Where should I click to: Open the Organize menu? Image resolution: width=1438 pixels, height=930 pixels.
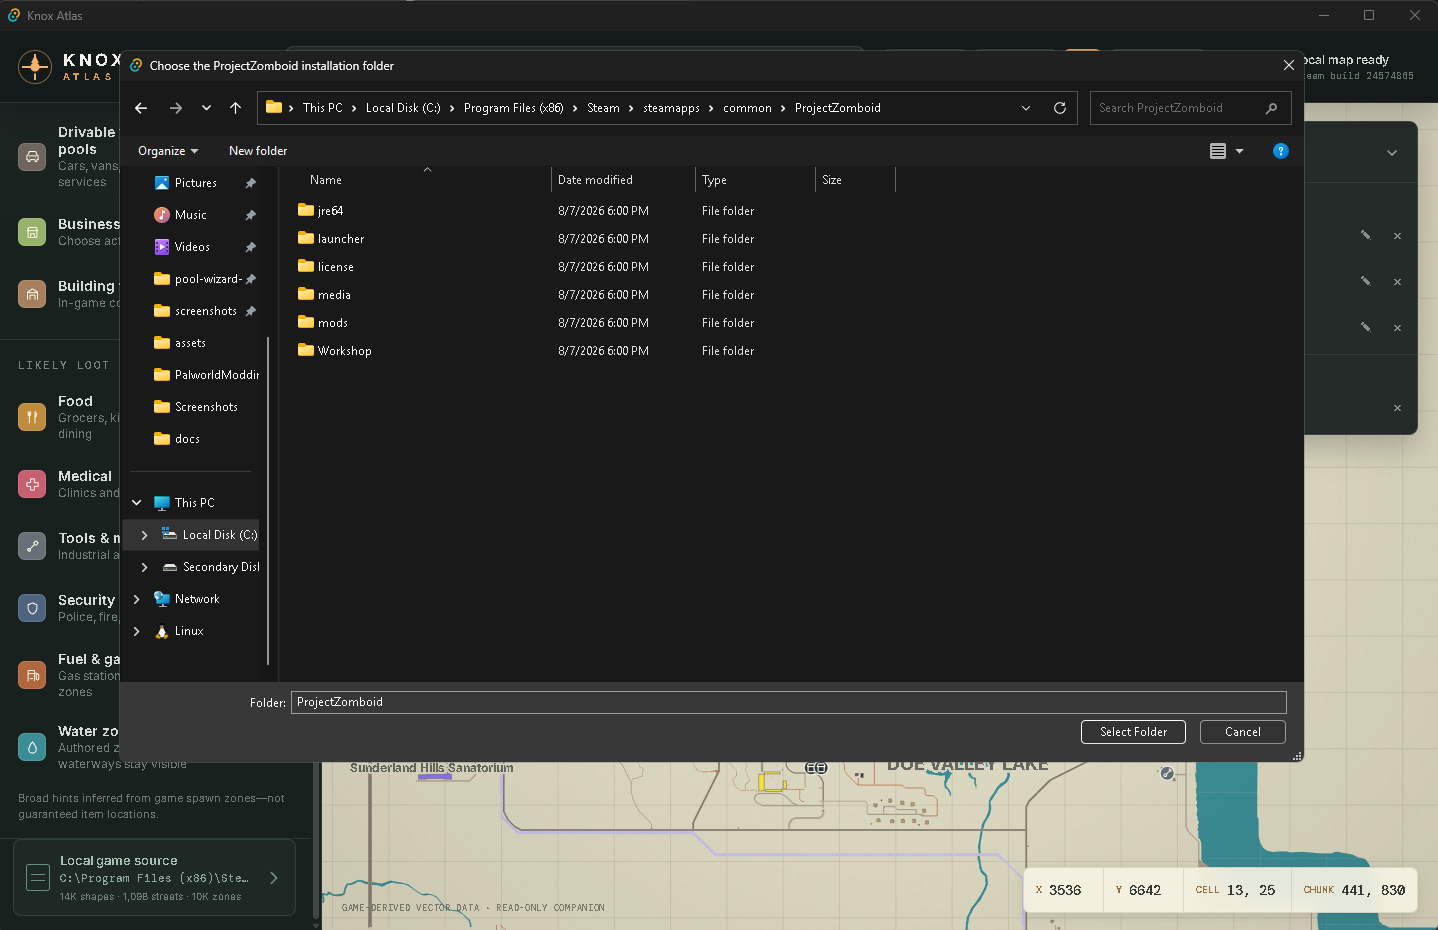pyautogui.click(x=168, y=151)
